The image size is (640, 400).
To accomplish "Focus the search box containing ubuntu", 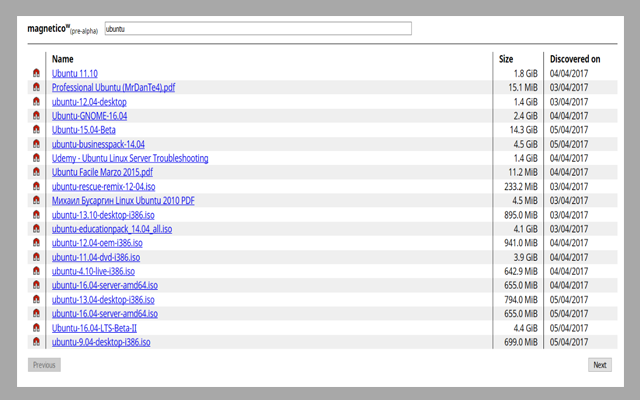I will click(x=257, y=29).
